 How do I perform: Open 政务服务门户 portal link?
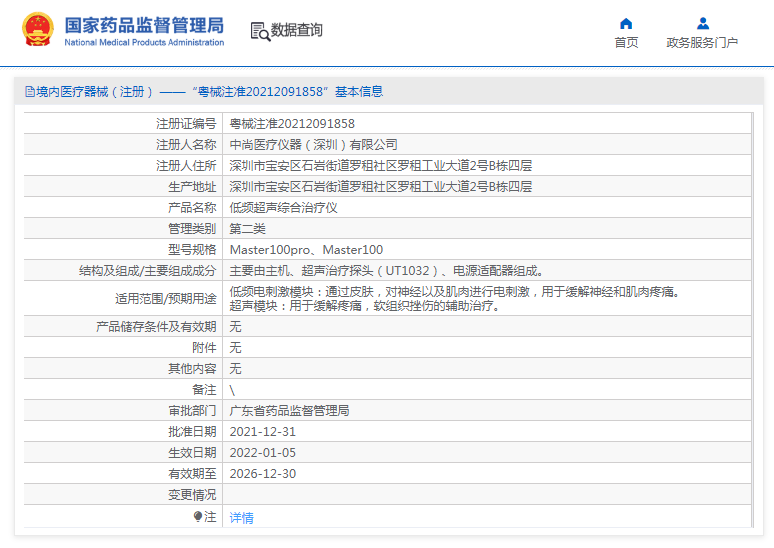702,43
